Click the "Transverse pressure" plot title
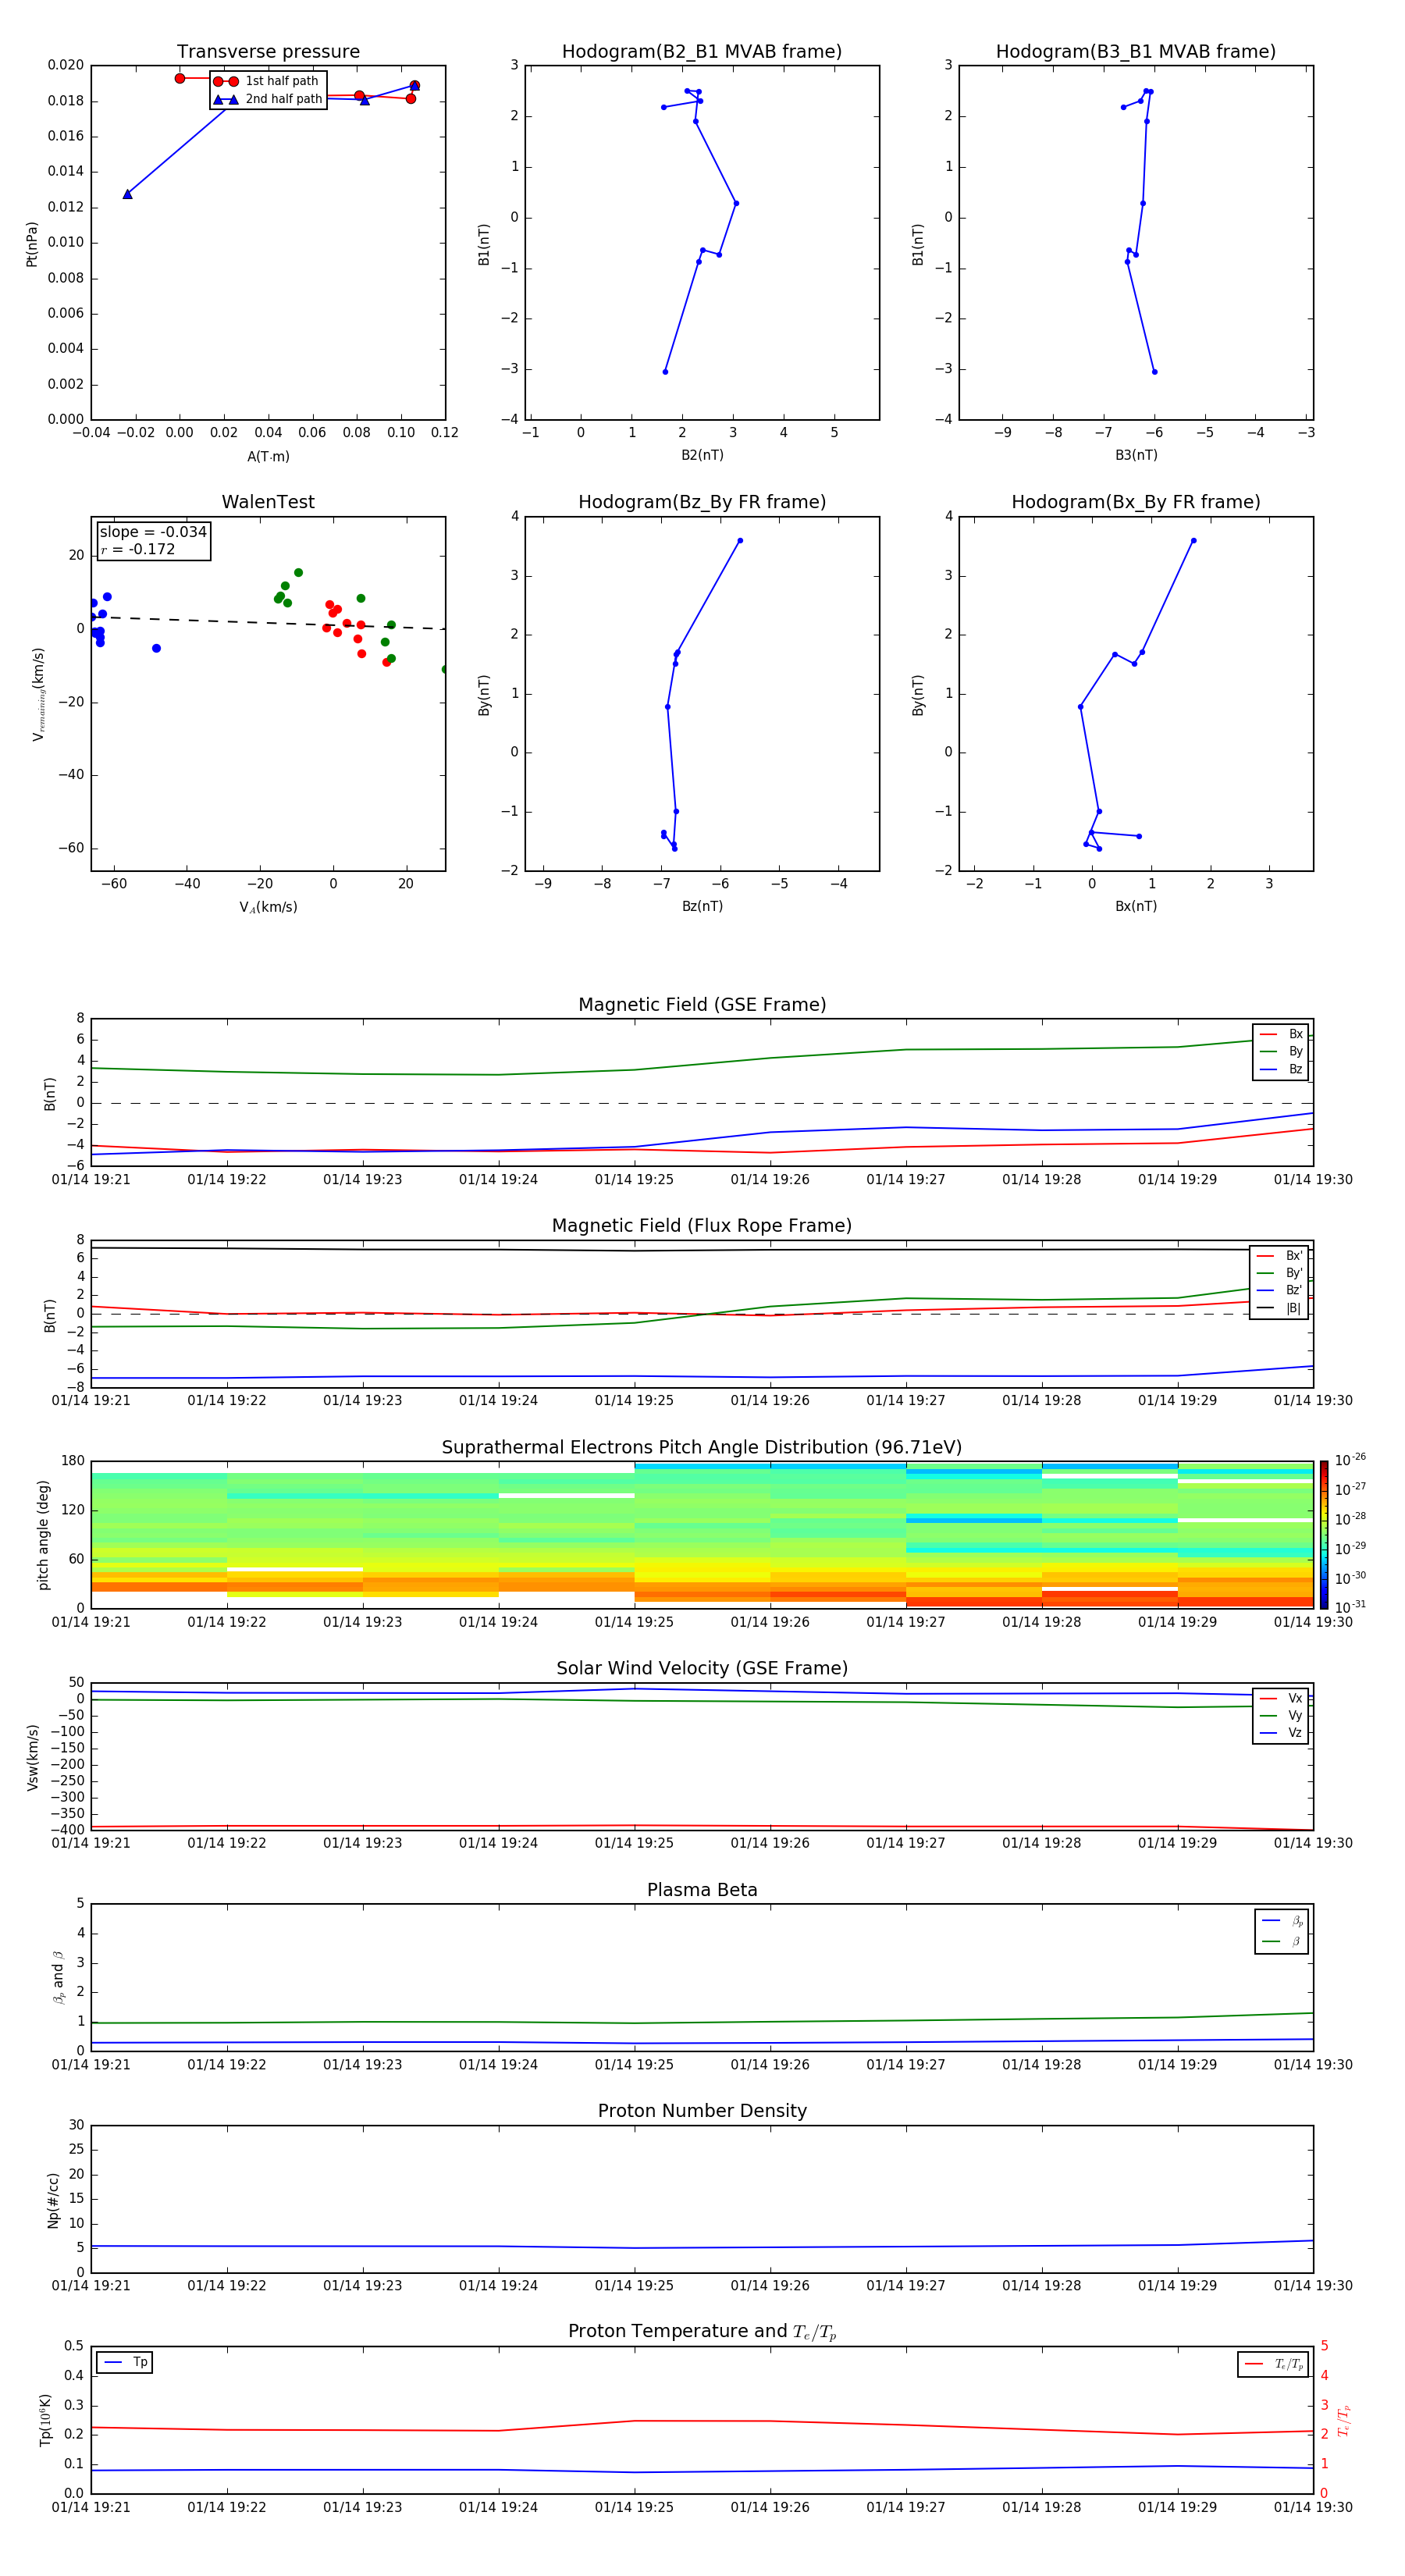 268,52
